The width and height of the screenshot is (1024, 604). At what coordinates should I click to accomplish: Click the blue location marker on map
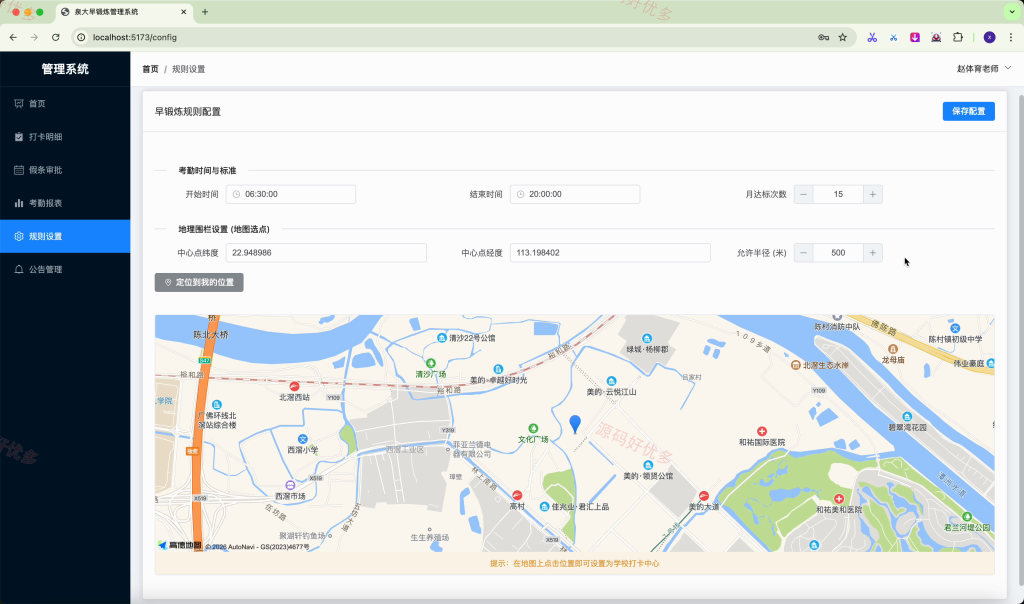pos(575,424)
